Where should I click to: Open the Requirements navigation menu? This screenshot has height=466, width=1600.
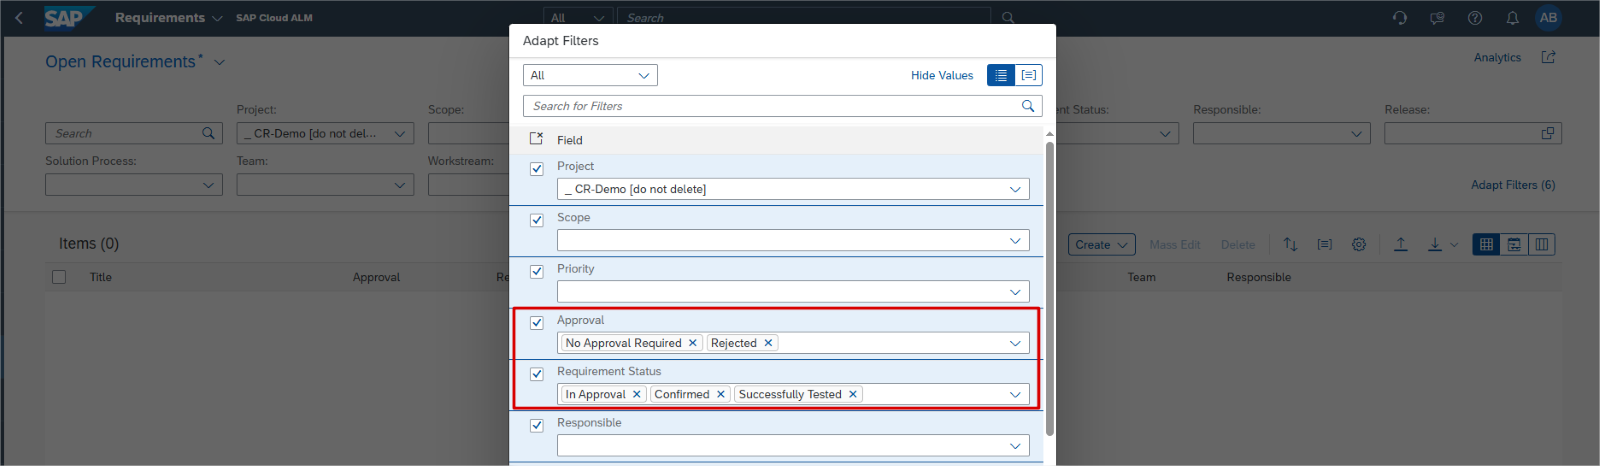pyautogui.click(x=167, y=18)
